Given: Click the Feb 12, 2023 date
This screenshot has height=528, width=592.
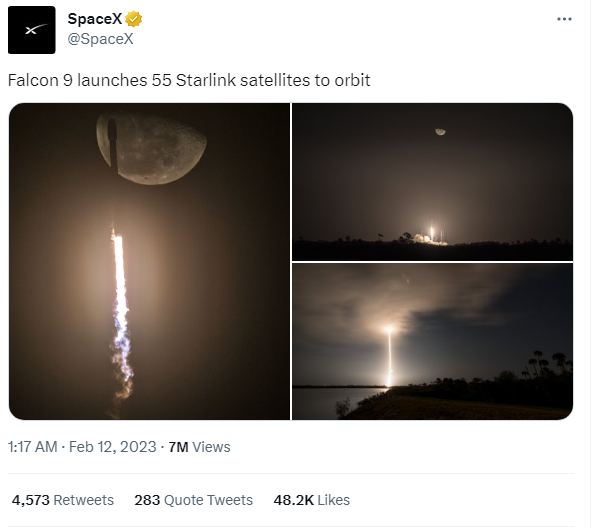Looking at the screenshot, I should tap(113, 447).
